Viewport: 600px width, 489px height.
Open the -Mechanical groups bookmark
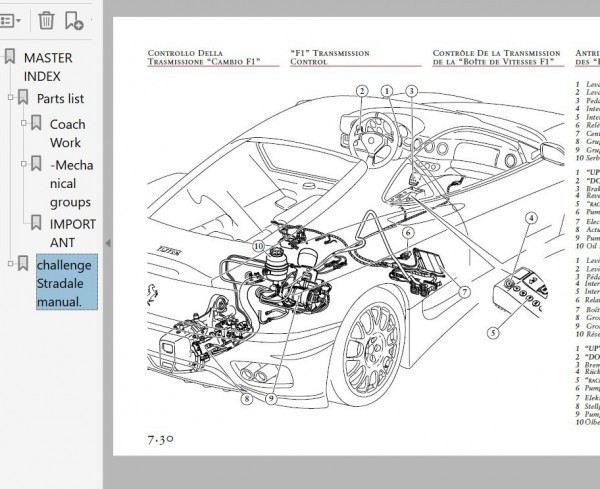(x=72, y=183)
